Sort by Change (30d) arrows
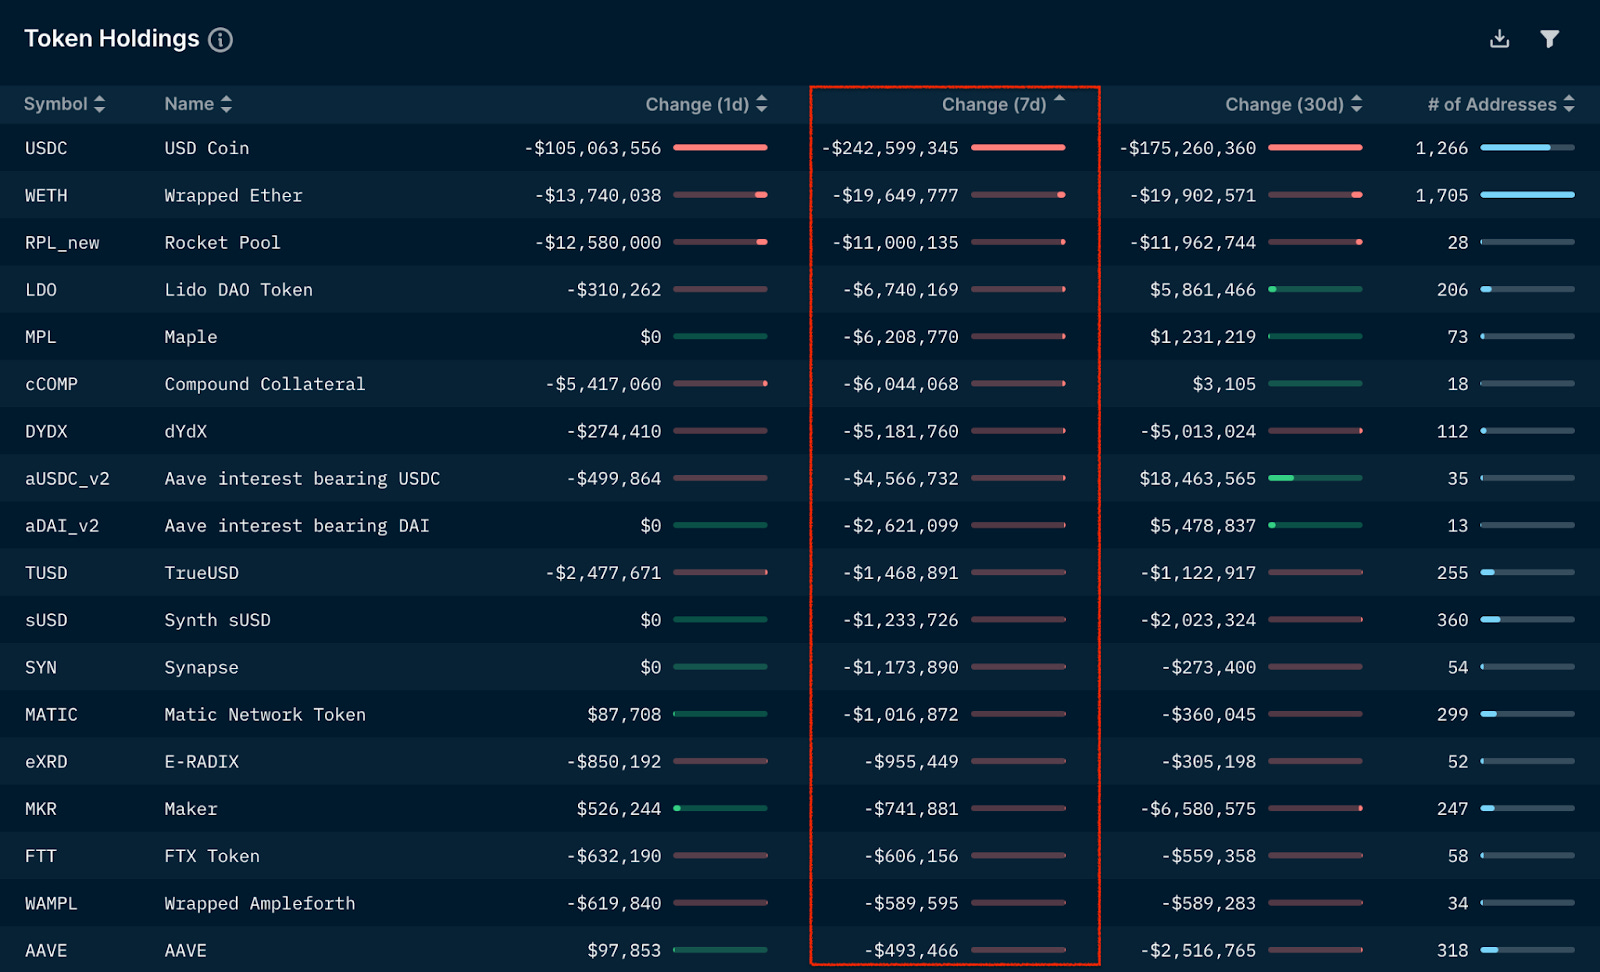 click(x=1357, y=104)
